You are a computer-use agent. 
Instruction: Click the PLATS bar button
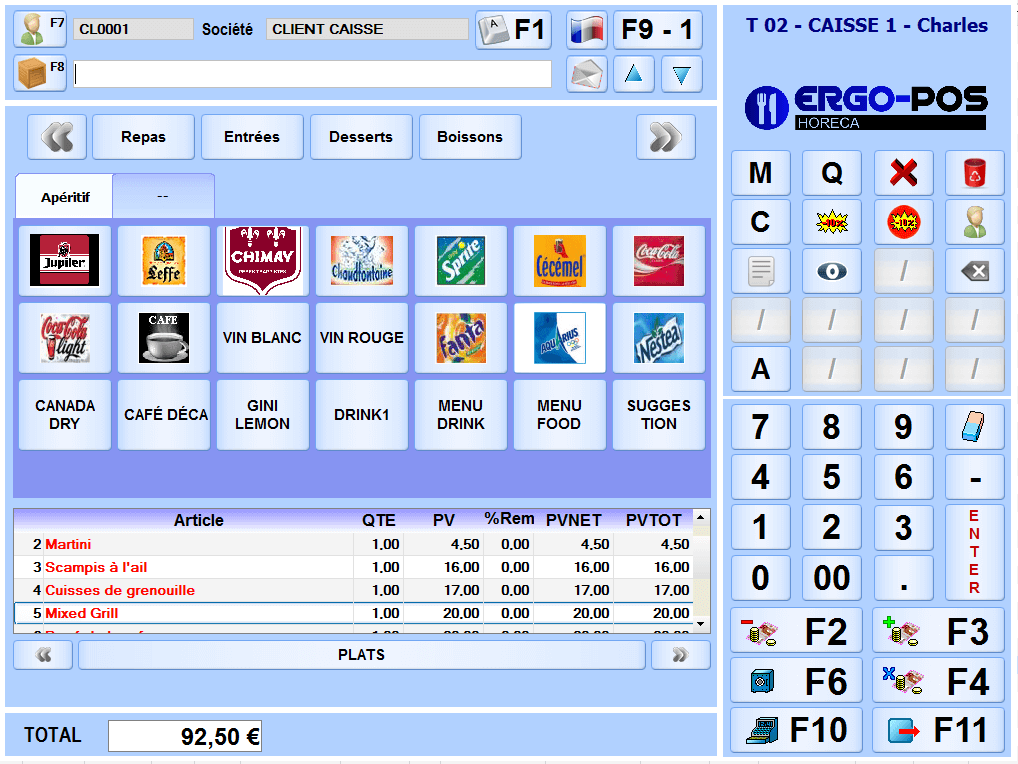click(x=362, y=655)
